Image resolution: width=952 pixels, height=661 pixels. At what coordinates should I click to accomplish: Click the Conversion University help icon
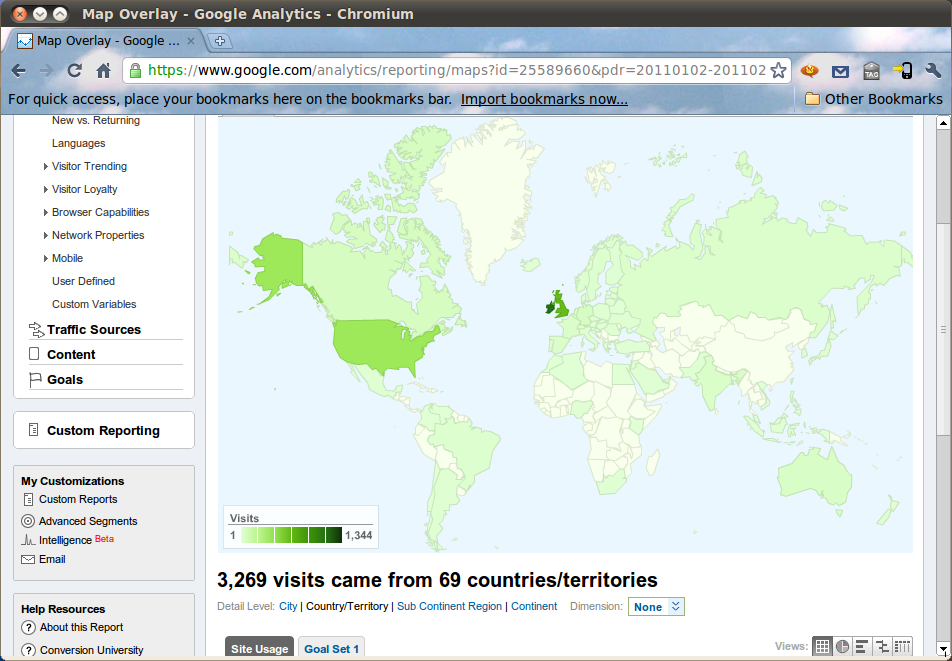click(29, 649)
